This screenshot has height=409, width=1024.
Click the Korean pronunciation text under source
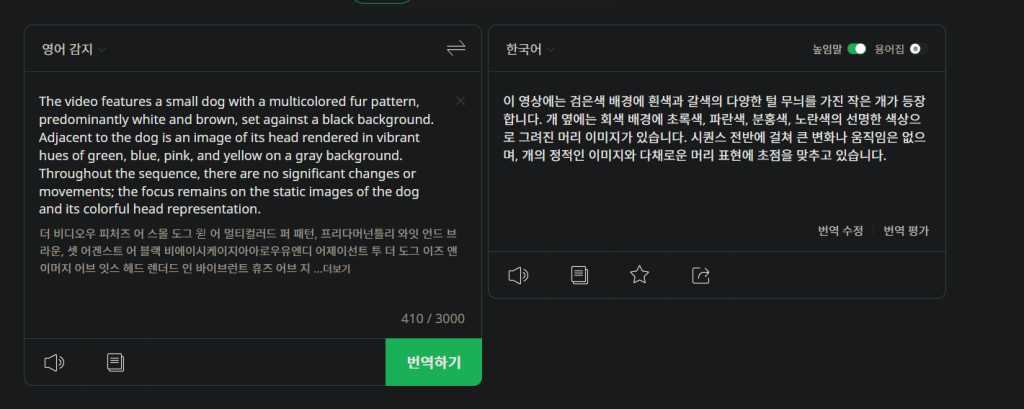(x=248, y=251)
